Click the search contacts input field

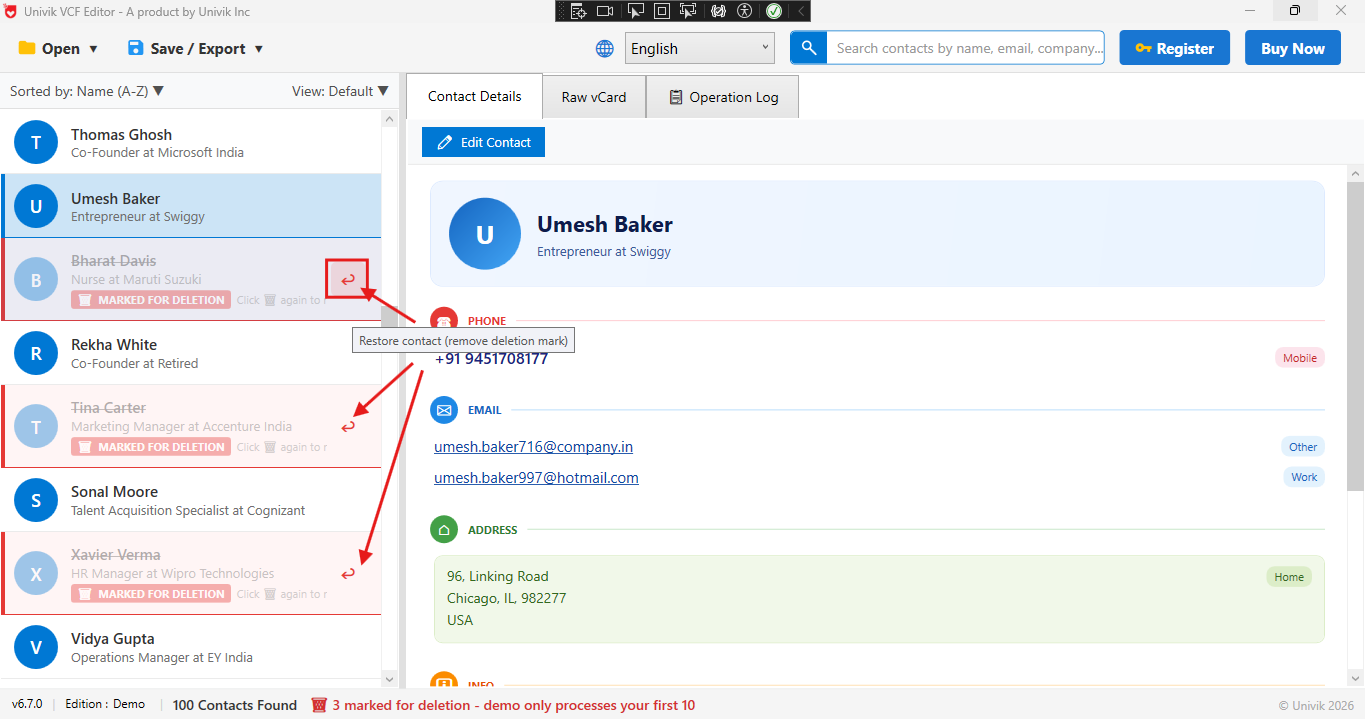(966, 48)
